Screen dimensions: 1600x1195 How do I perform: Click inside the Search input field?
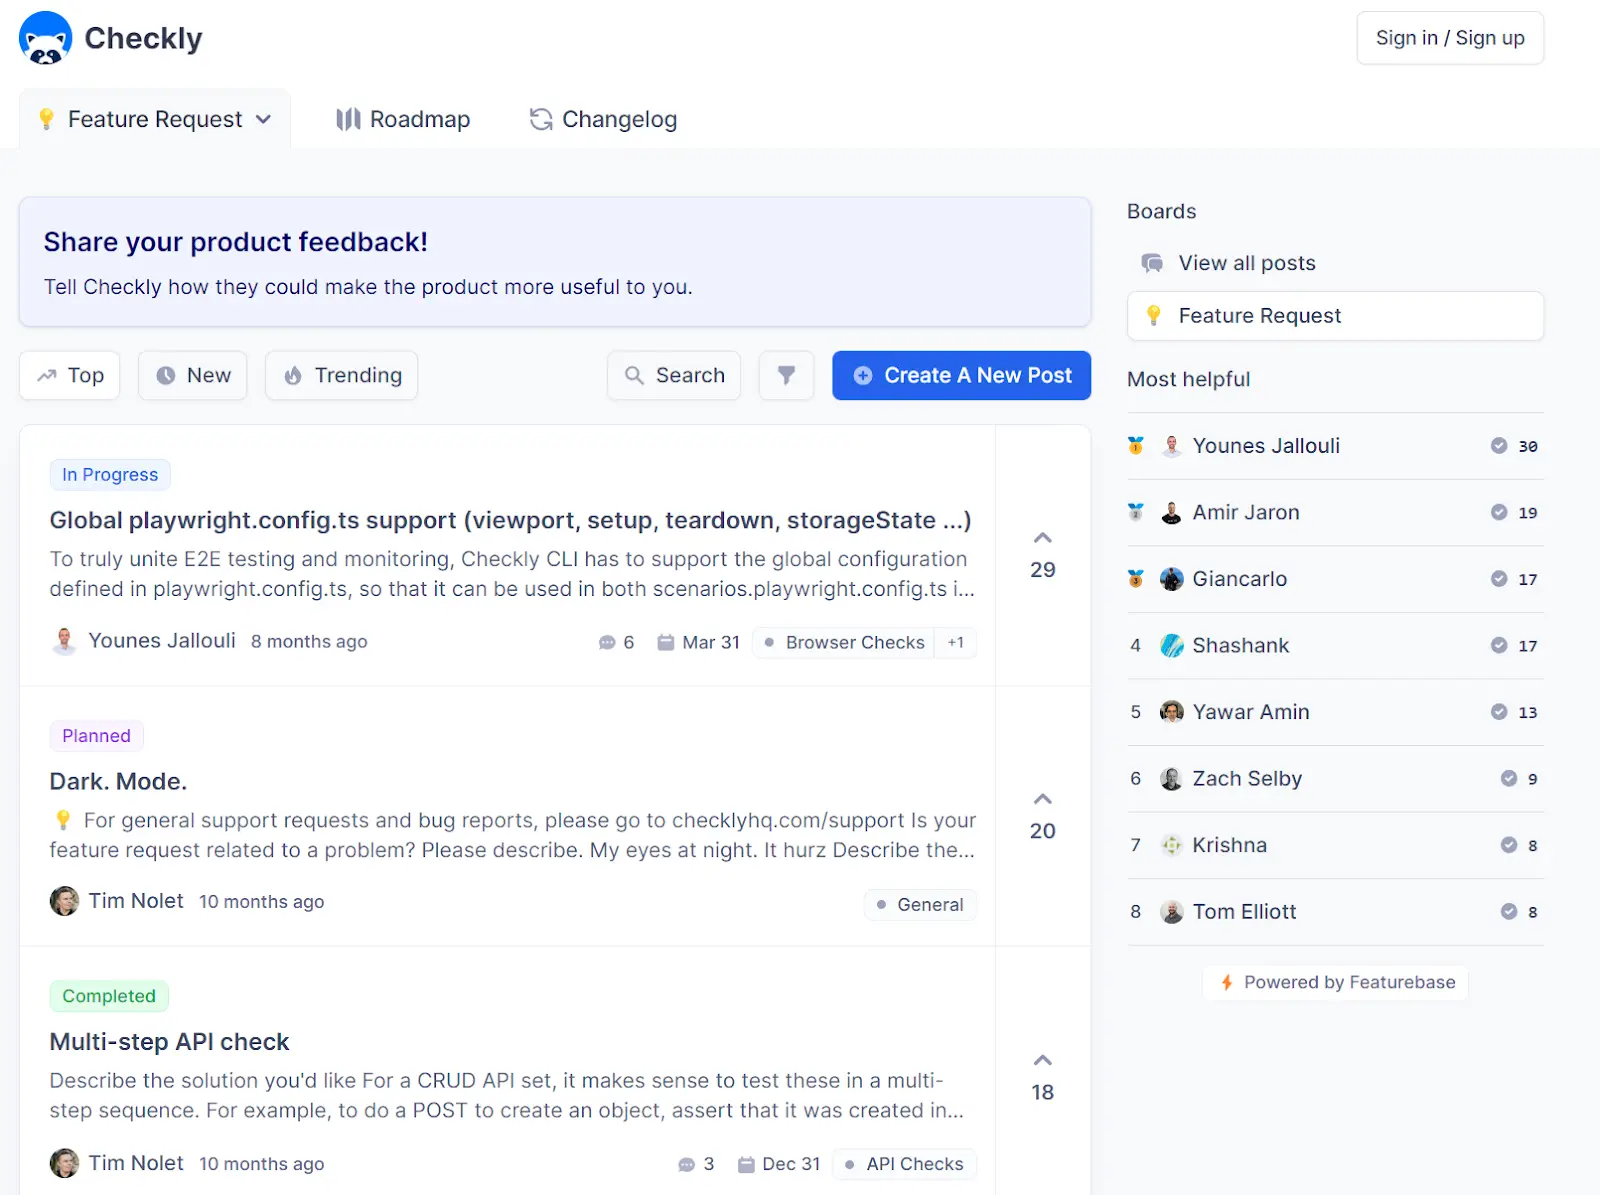(x=690, y=375)
